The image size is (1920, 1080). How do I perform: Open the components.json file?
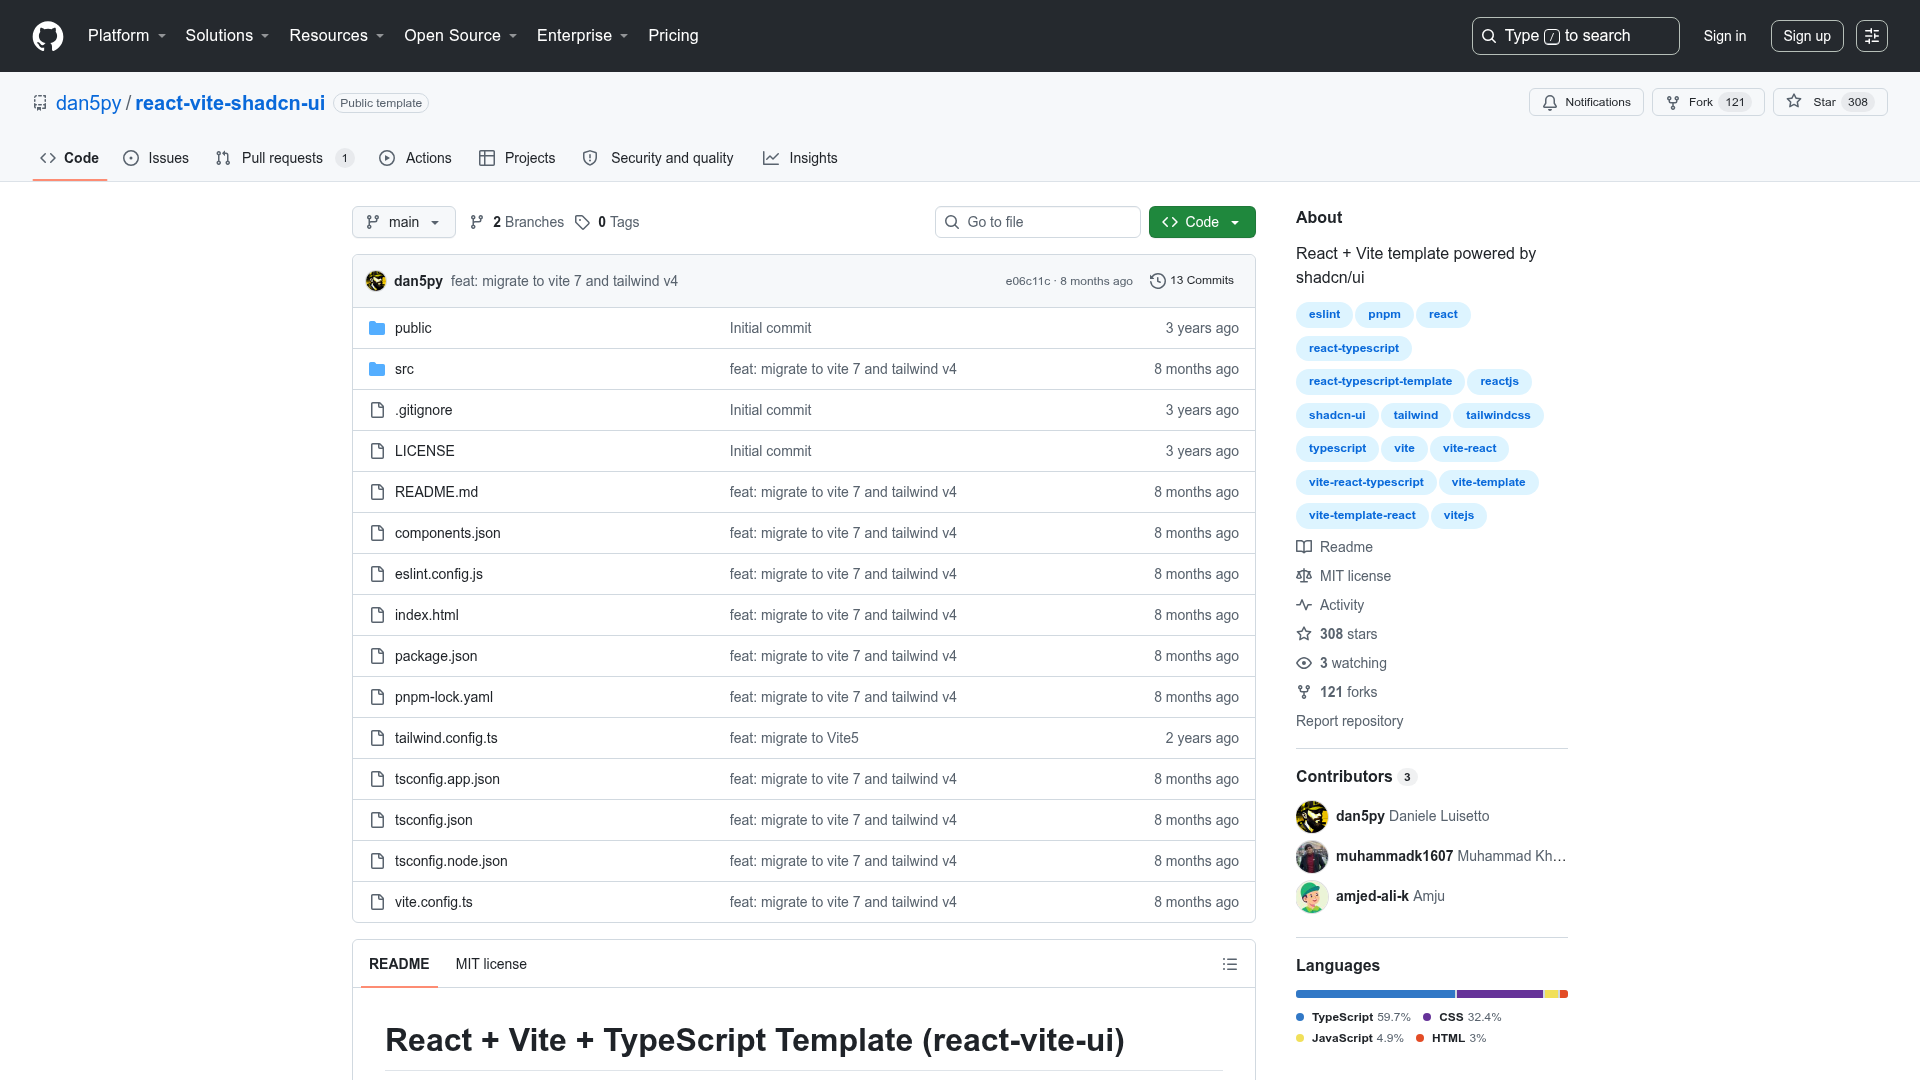[x=447, y=533]
